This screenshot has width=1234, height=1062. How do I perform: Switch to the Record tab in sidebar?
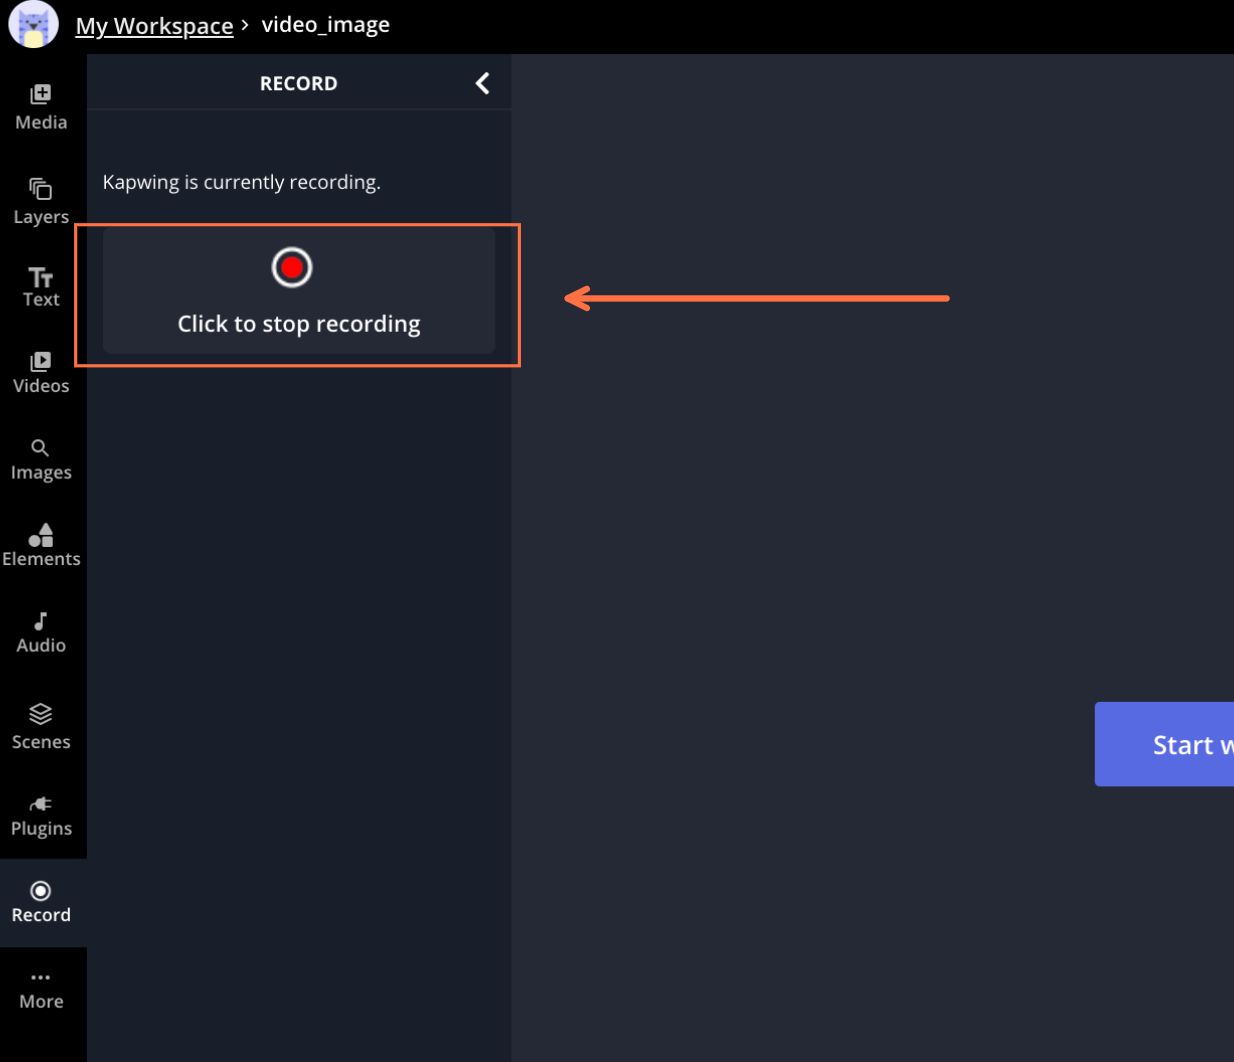click(x=41, y=902)
